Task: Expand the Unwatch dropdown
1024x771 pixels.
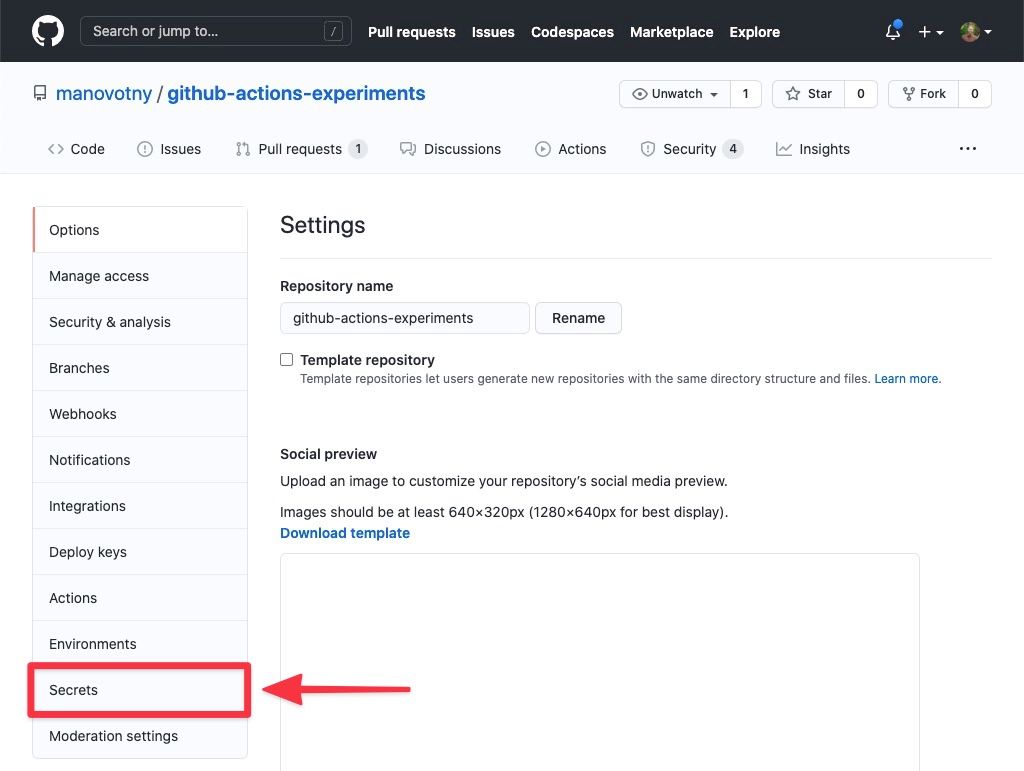Action: (x=675, y=94)
